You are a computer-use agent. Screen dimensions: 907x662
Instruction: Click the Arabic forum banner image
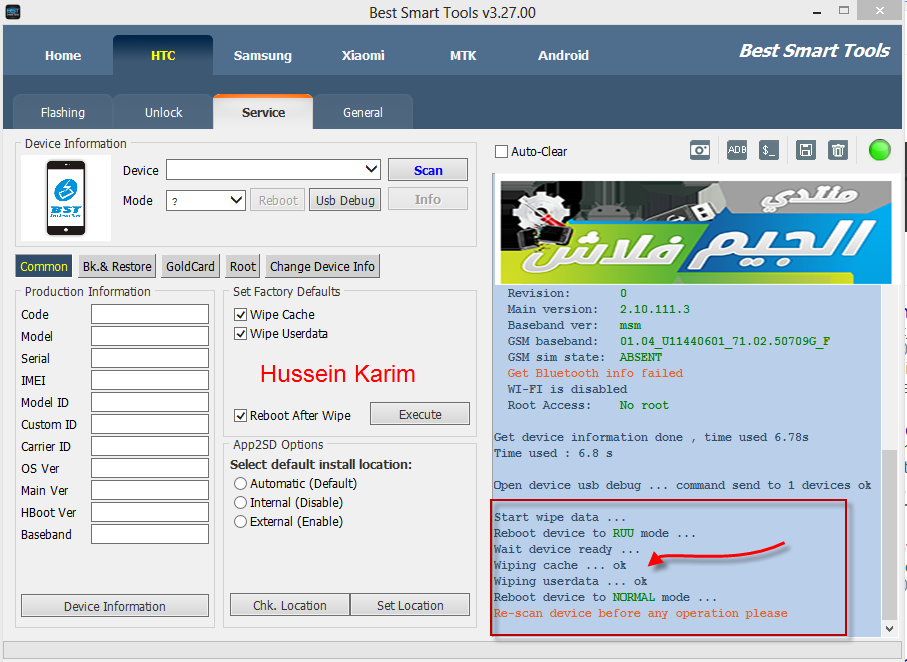695,232
